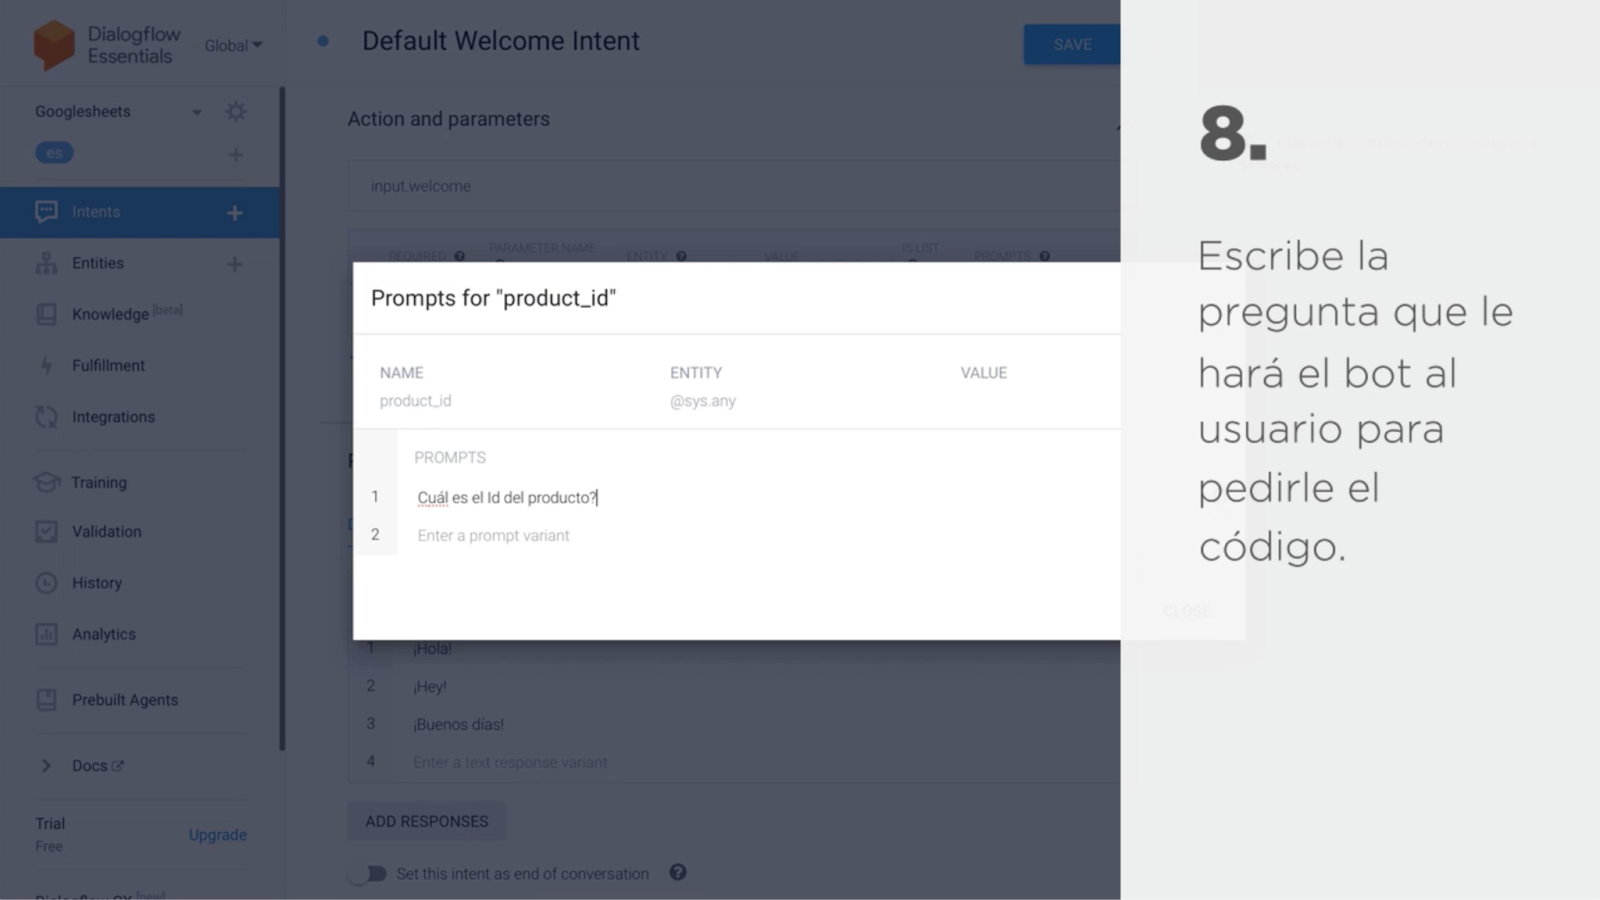Image resolution: width=1600 pixels, height=900 pixels.
Task: Go to Integrations menu item
Action: [x=113, y=417]
